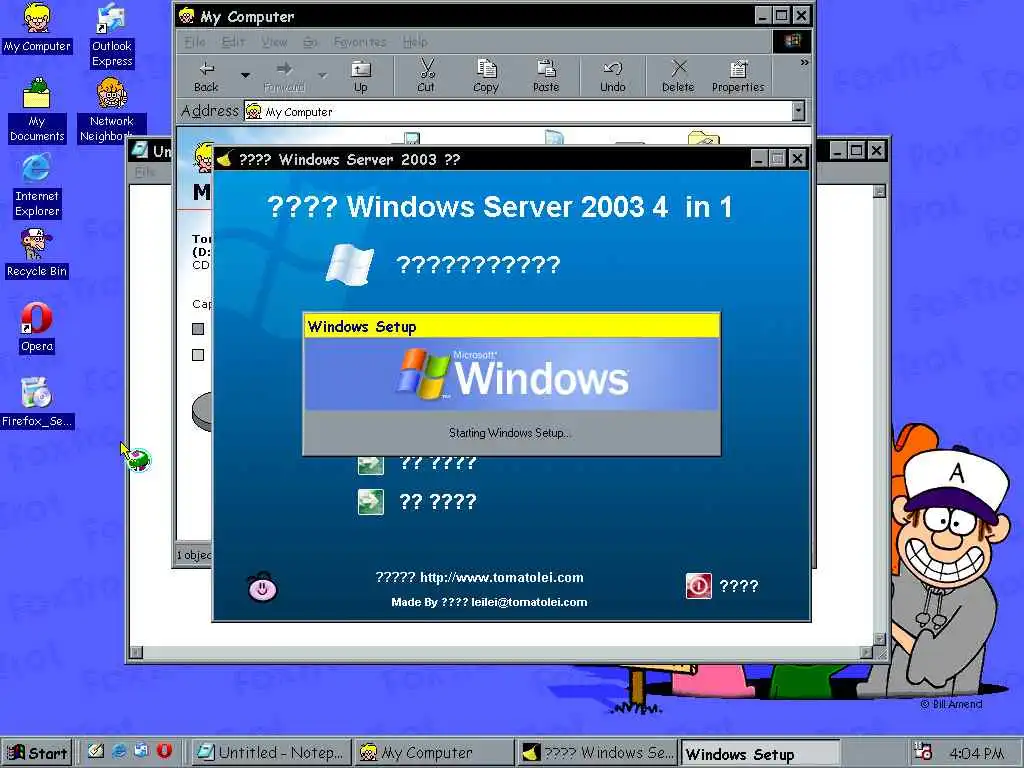This screenshot has width=1024, height=768.
Task: Switch to My Computer taskbar button
Action: (x=434, y=752)
